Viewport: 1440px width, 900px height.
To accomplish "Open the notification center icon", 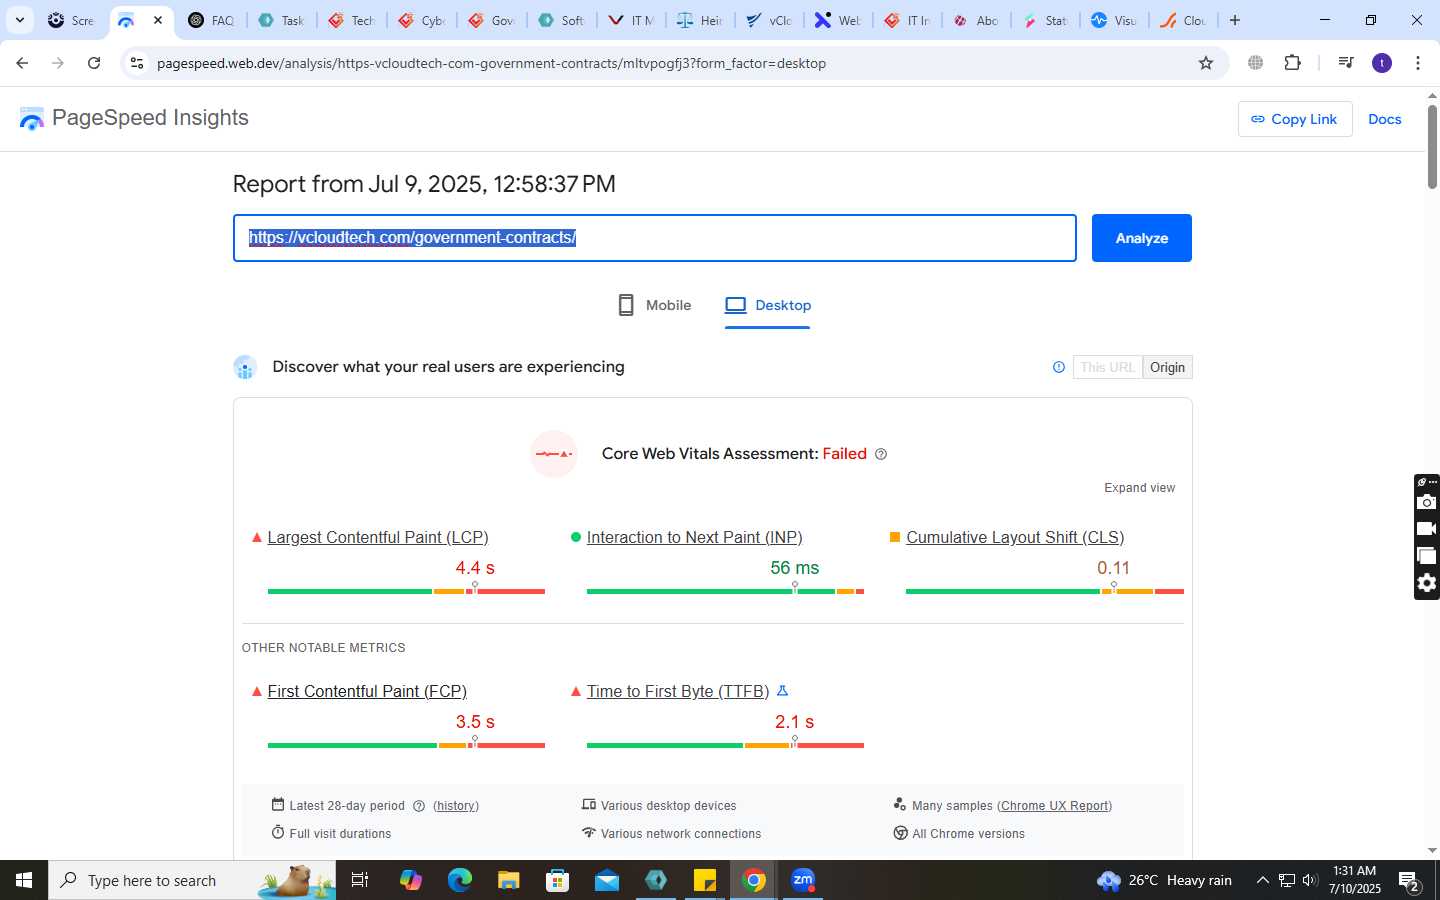I will [1410, 880].
